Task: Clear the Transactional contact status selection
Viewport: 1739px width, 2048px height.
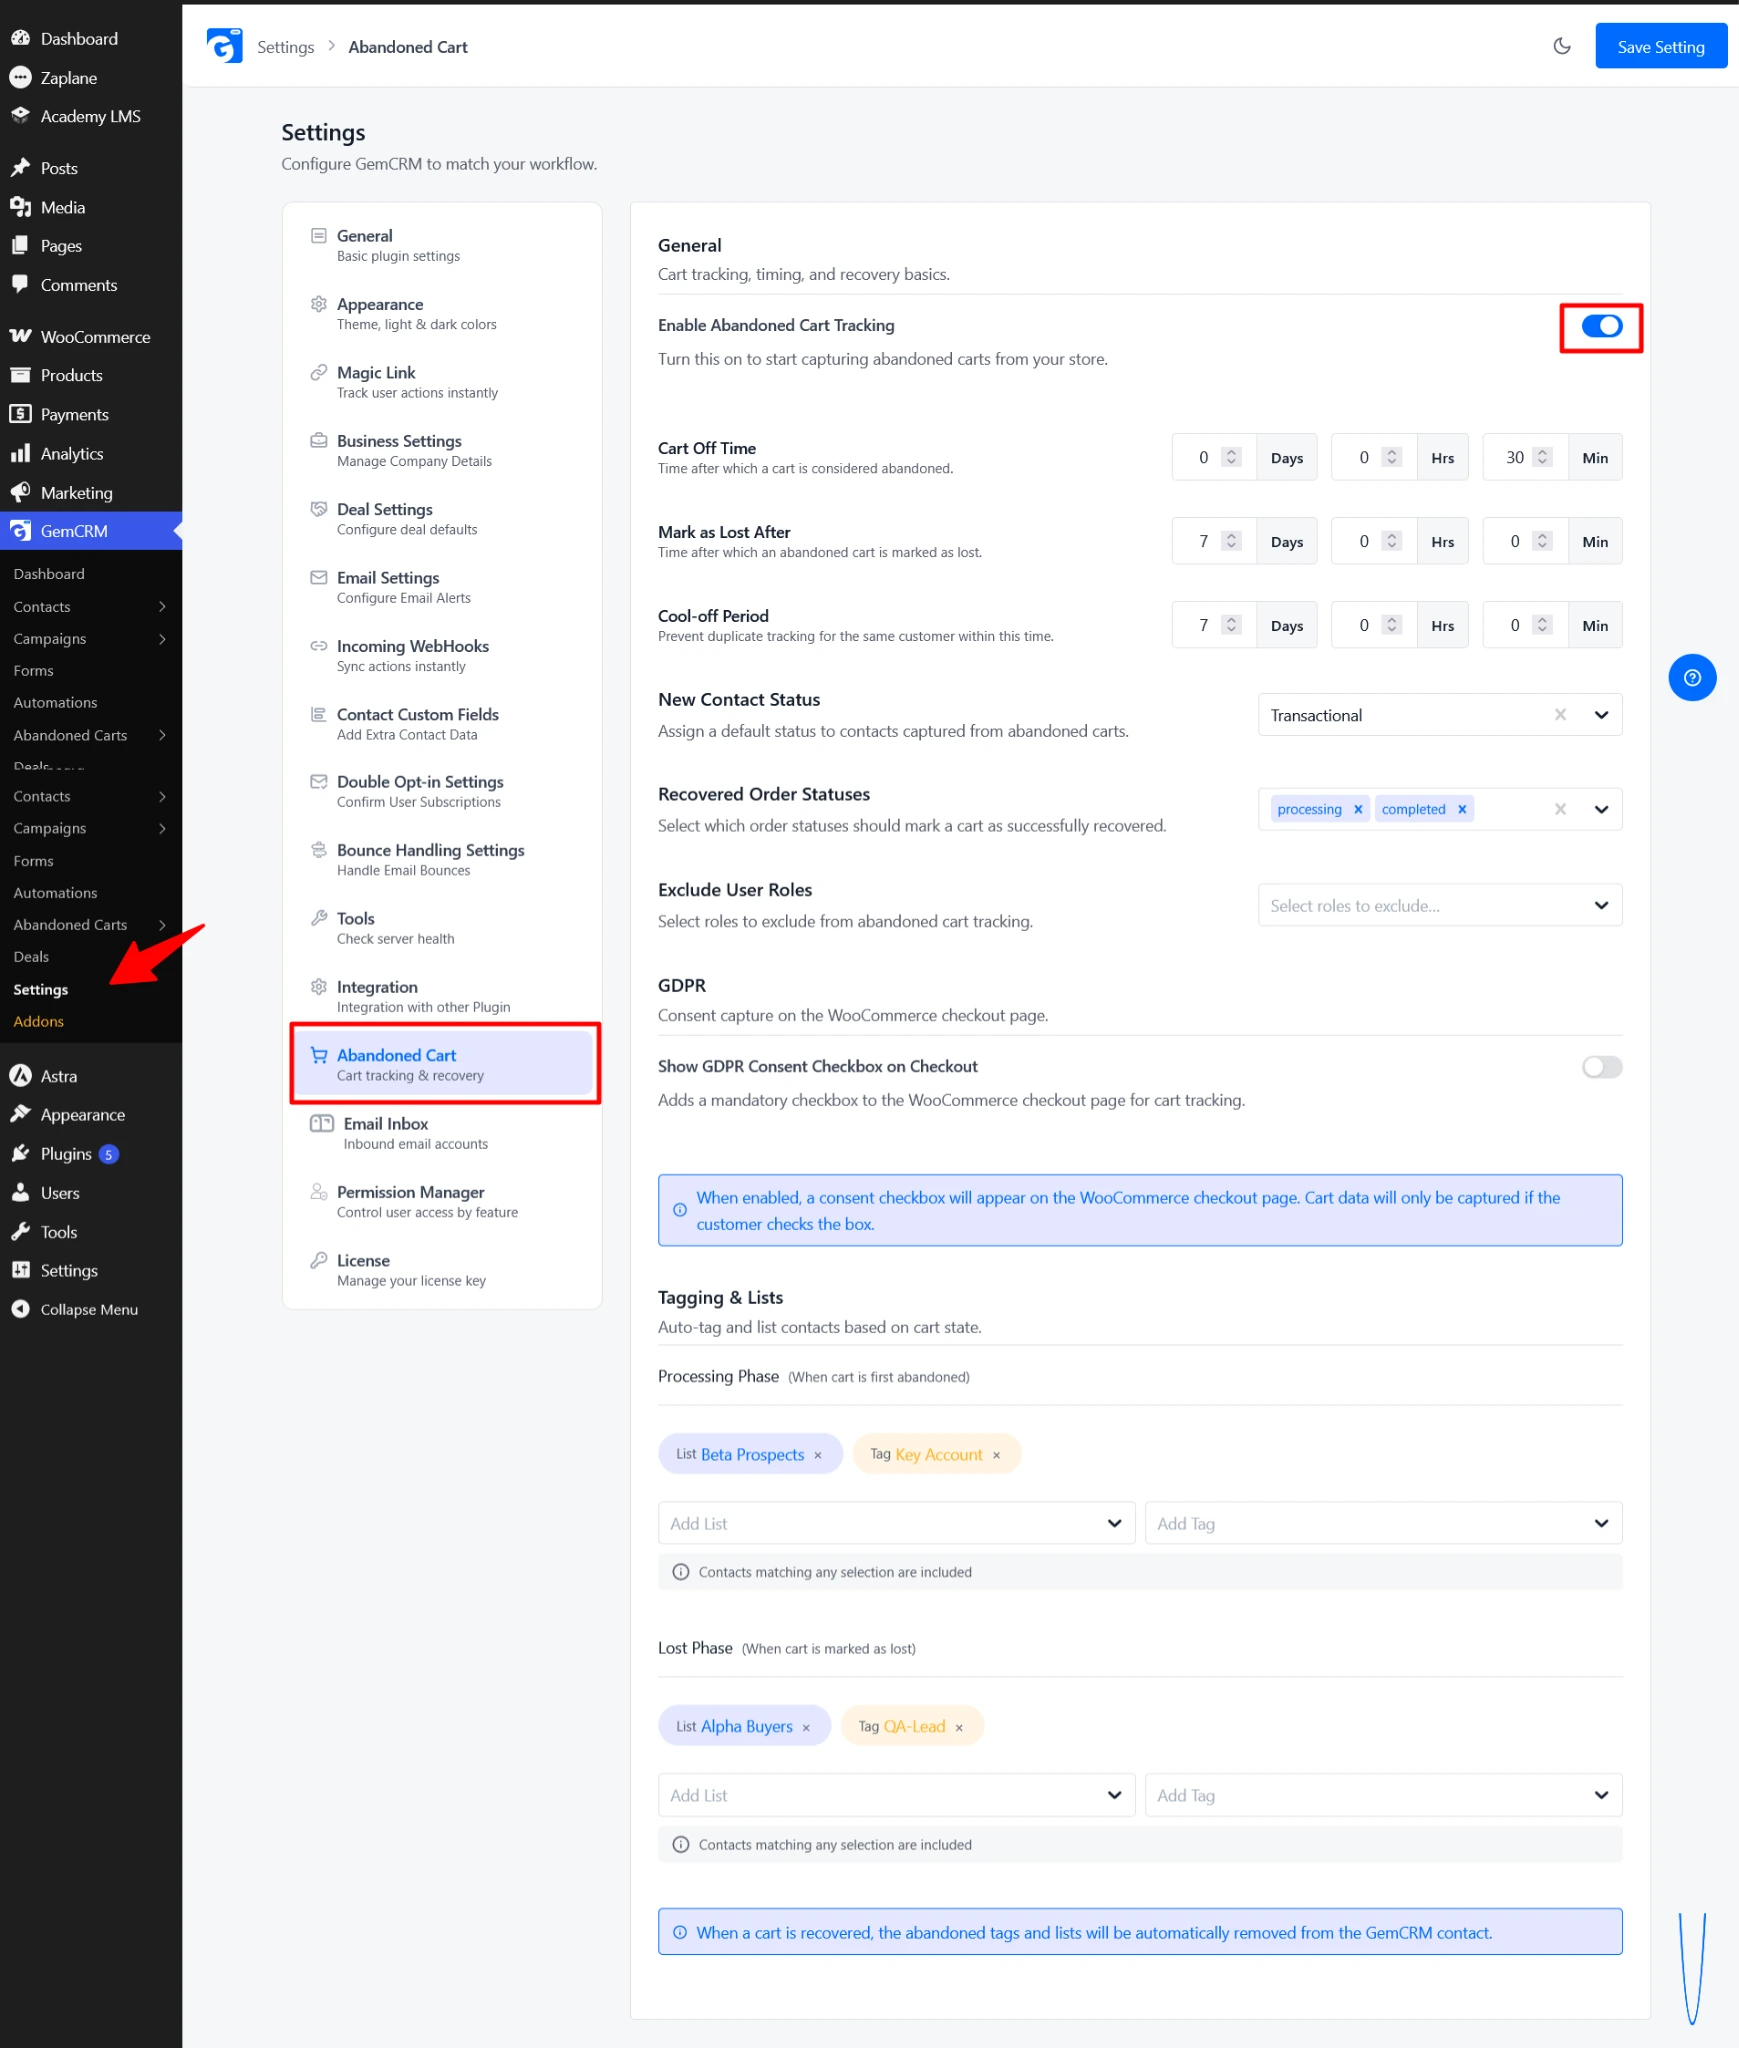Action: (x=1560, y=715)
